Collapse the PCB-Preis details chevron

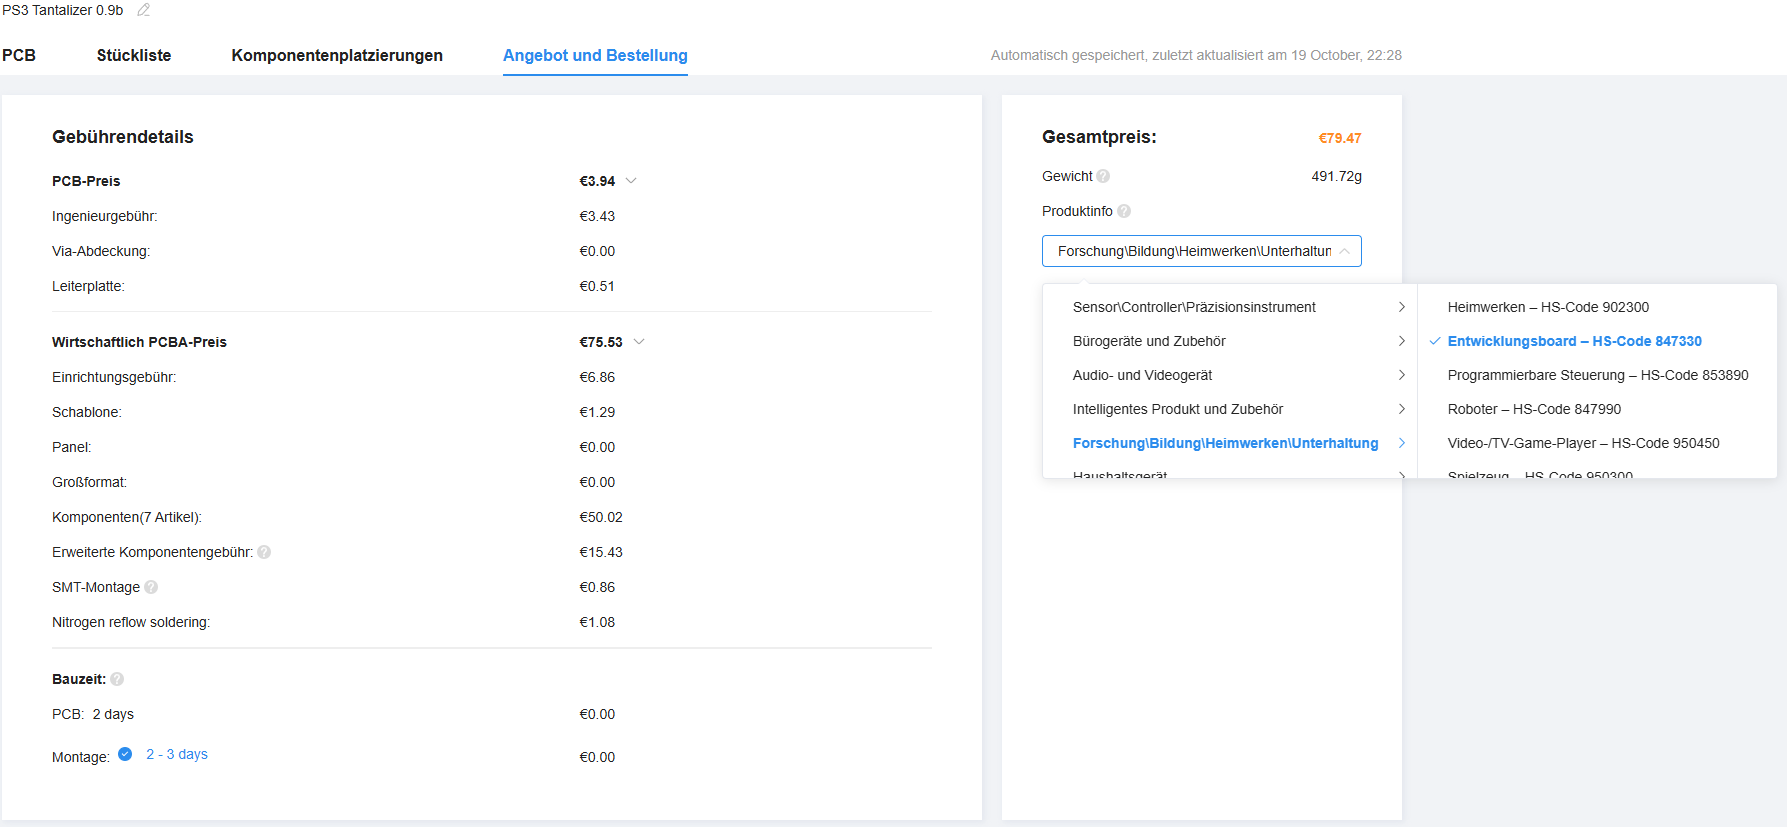coord(631,181)
